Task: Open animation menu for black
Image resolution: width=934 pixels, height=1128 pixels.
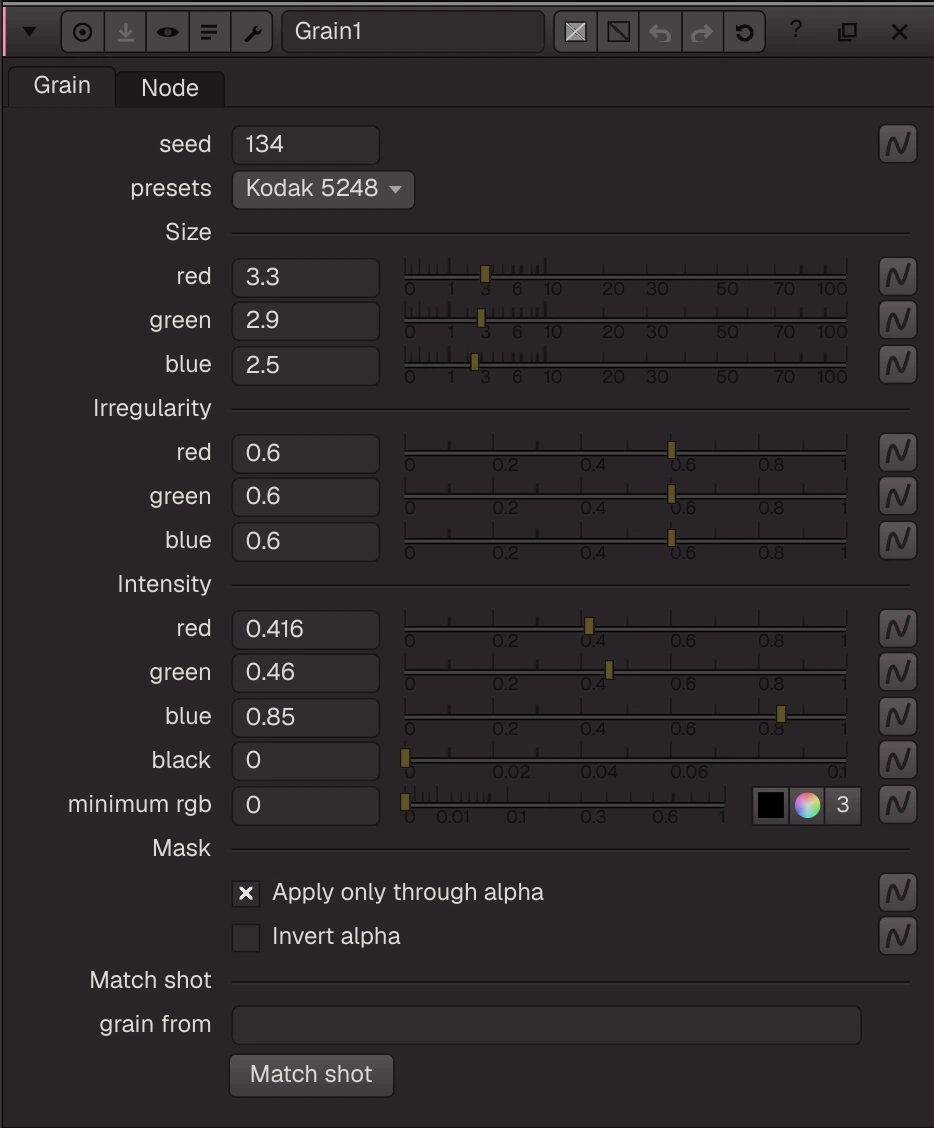Action: pos(897,760)
